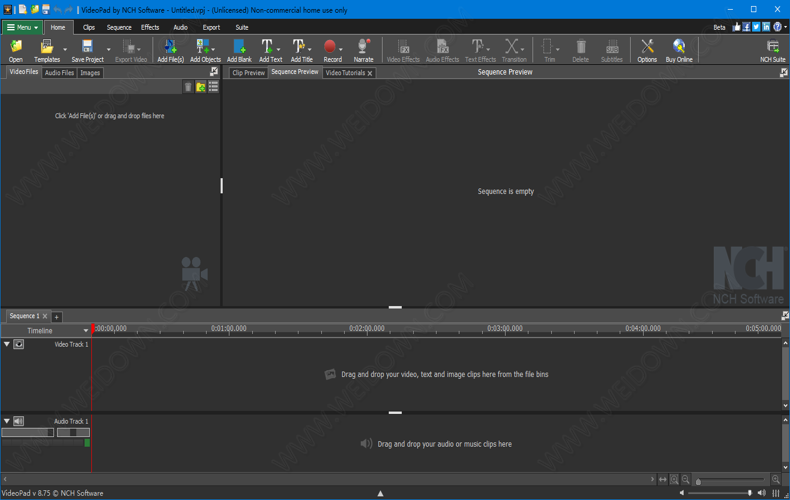Fit the timeline to window width

663,480
